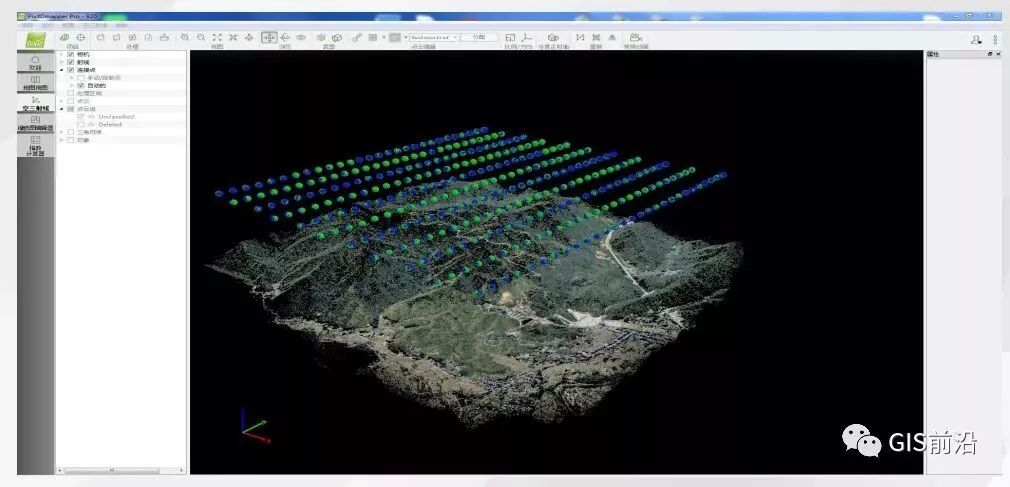1010x487 pixels.
Task: Close the 属性 properties panel
Action: click(x=997, y=54)
